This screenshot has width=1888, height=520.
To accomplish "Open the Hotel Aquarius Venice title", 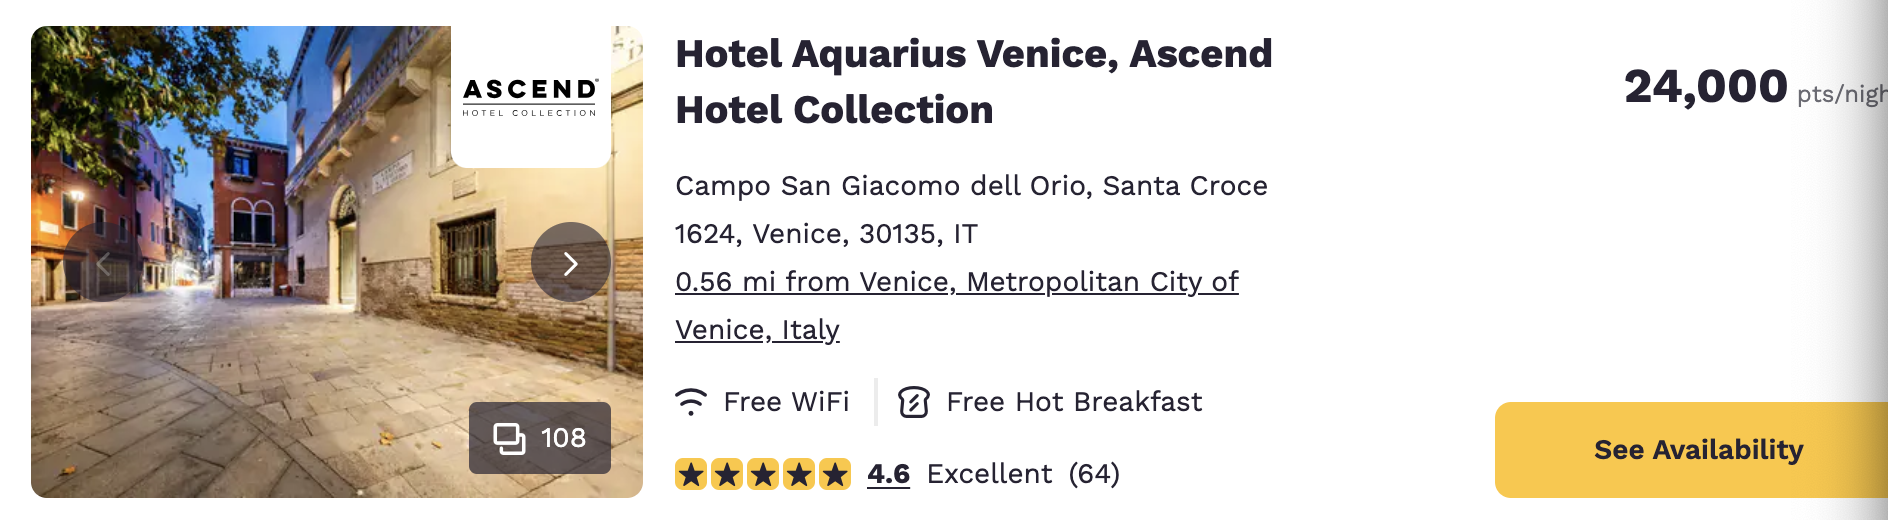I will point(973,81).
